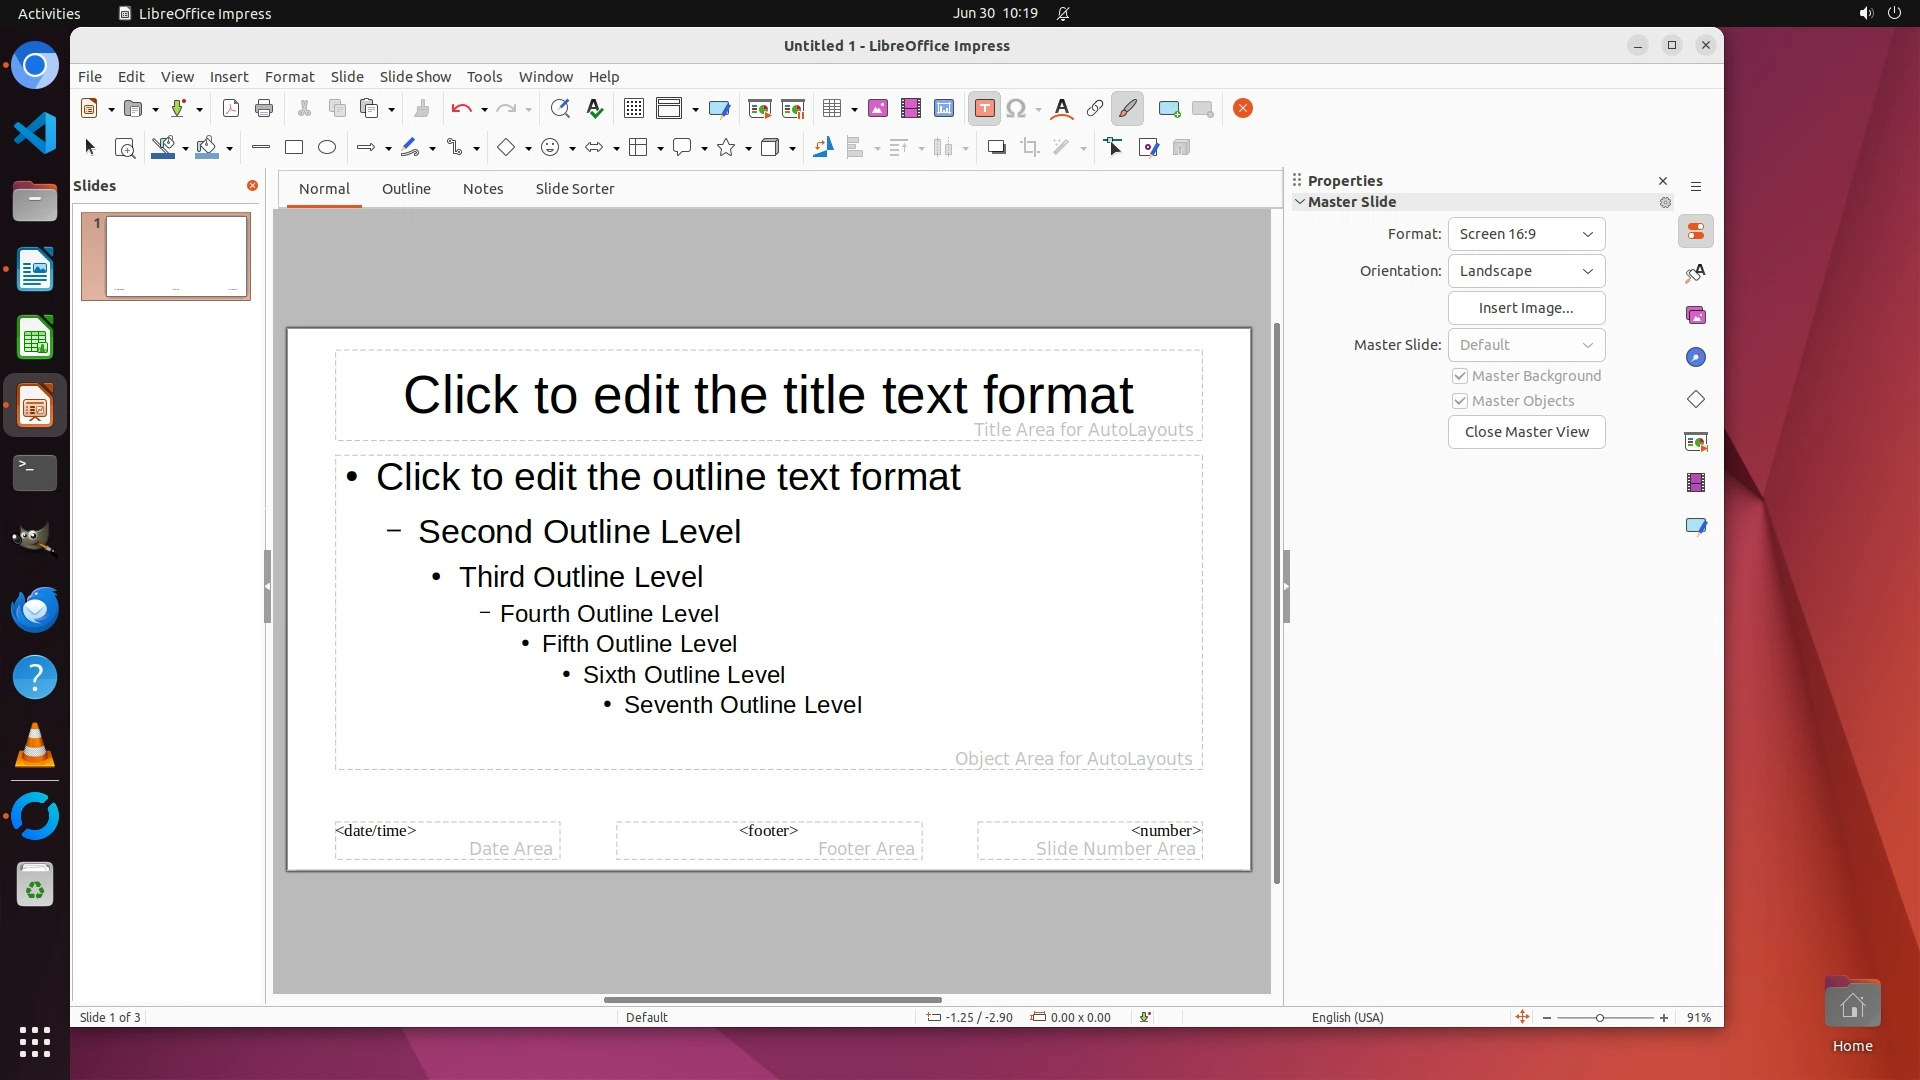
Task: Open the Insert Special Character icon
Action: pos(1016,109)
